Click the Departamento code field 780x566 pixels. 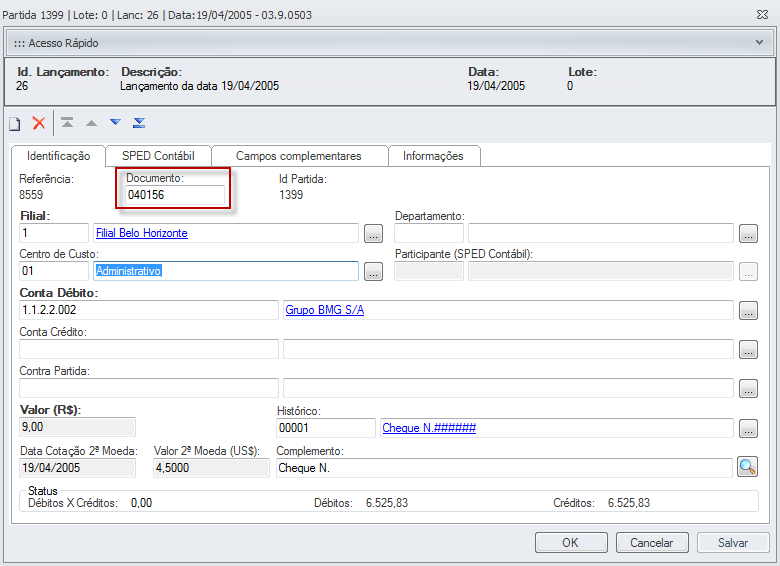(429, 233)
